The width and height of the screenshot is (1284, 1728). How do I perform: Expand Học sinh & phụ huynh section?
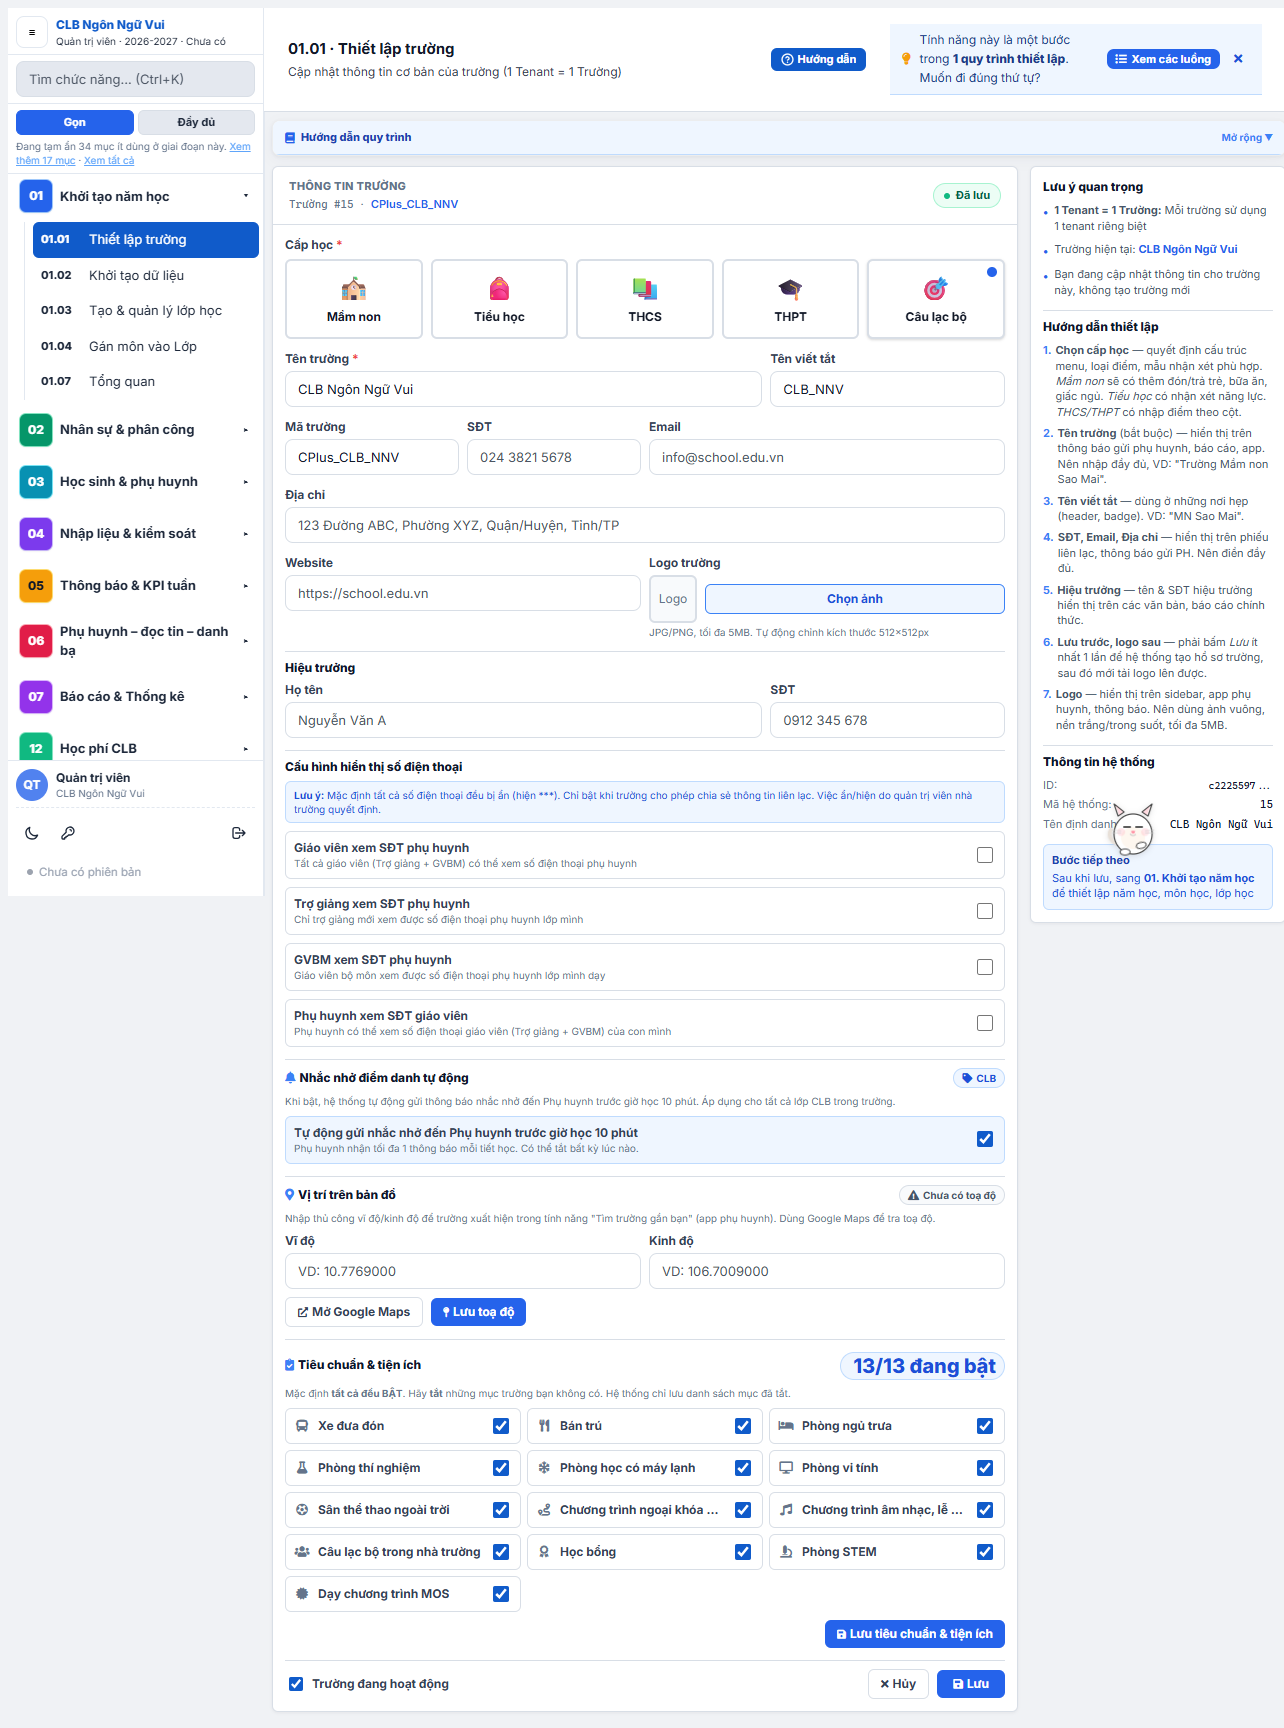[135, 482]
